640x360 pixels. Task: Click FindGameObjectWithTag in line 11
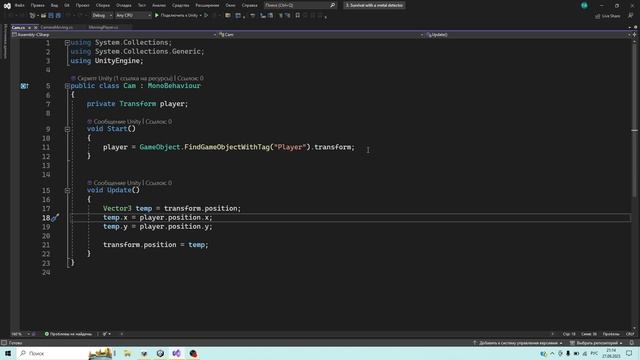click(x=227, y=147)
